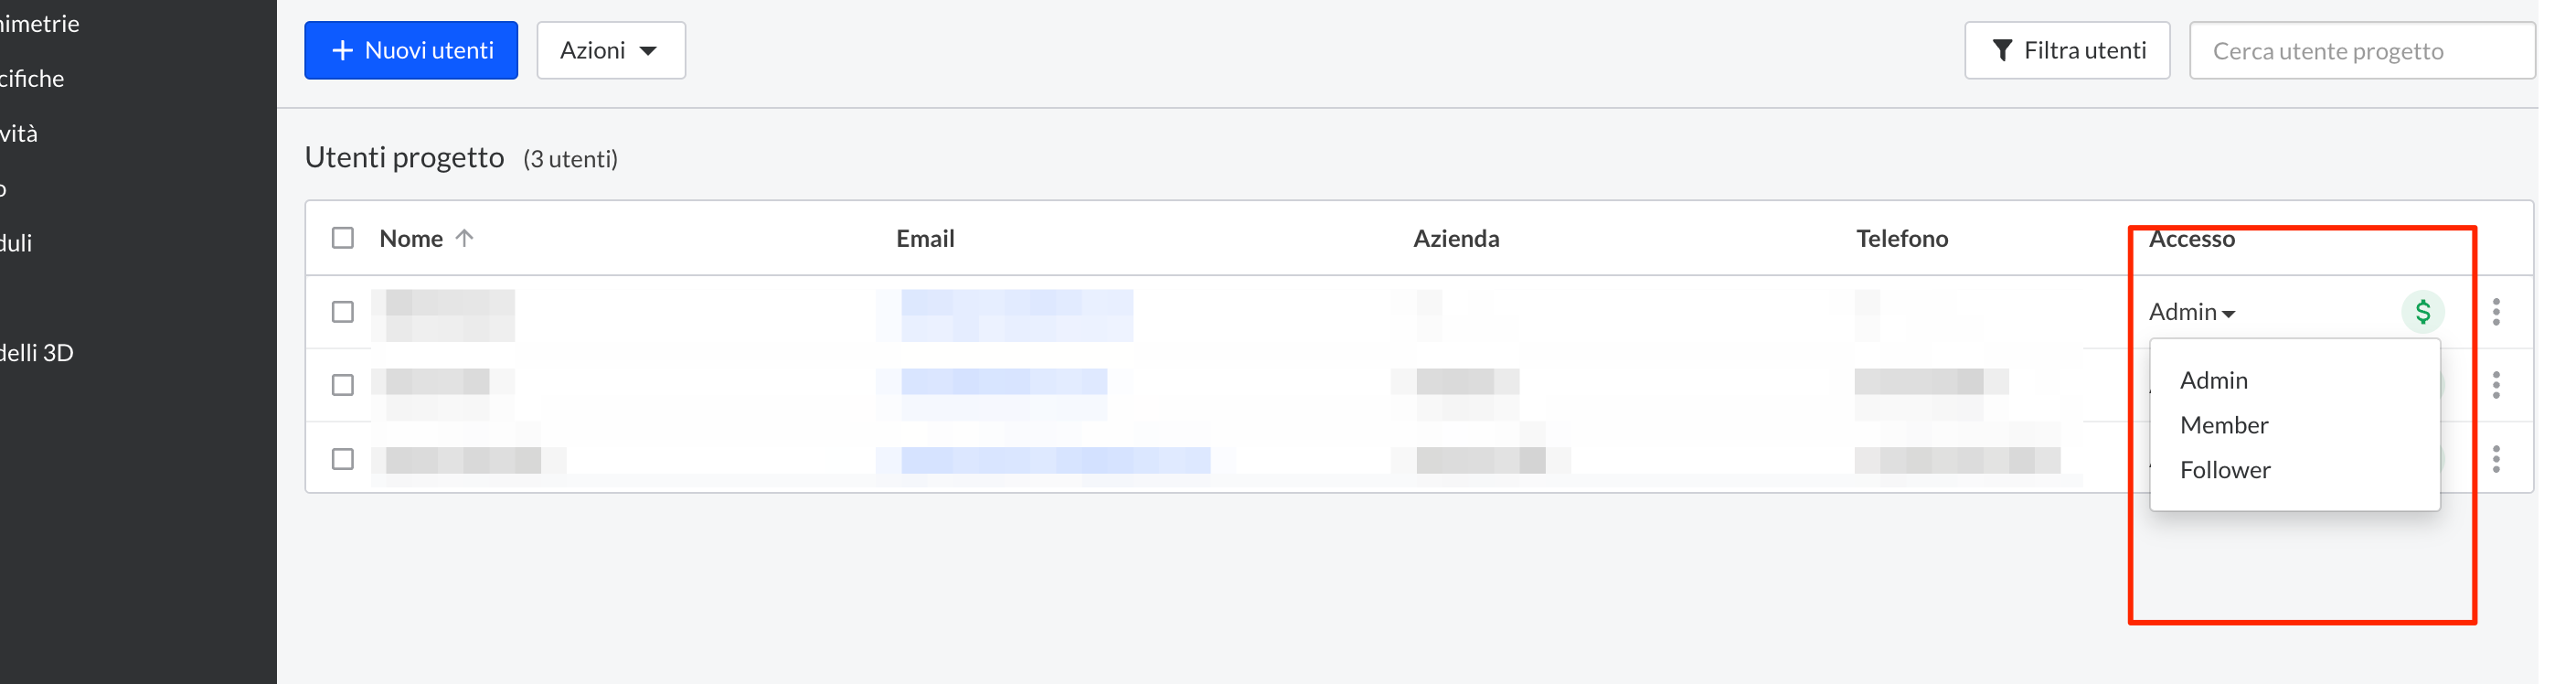Viewport: 2576px width, 684px height.
Task: Check the third user row checkbox
Action: [343, 459]
